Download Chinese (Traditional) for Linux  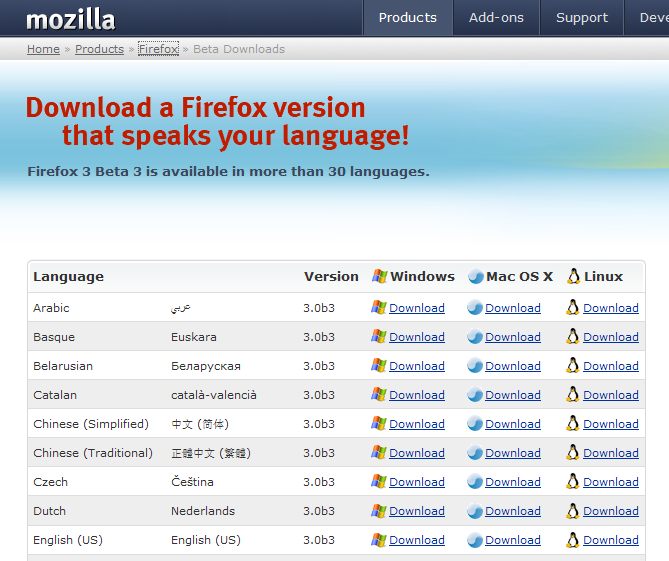pyautogui.click(x=611, y=453)
